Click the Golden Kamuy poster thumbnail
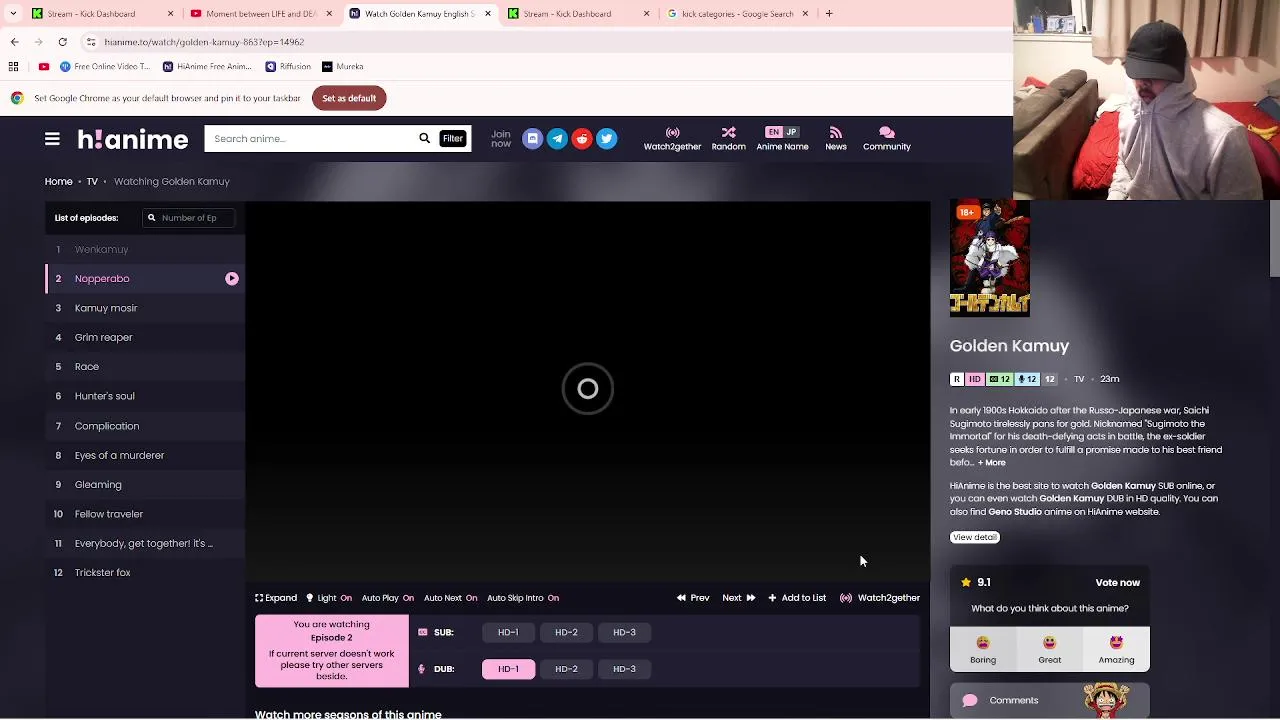The width and height of the screenshot is (1280, 720). 990,258
